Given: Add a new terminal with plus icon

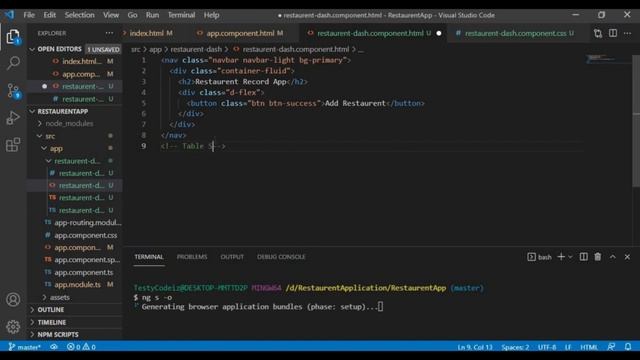Looking at the screenshot, I should [561, 257].
